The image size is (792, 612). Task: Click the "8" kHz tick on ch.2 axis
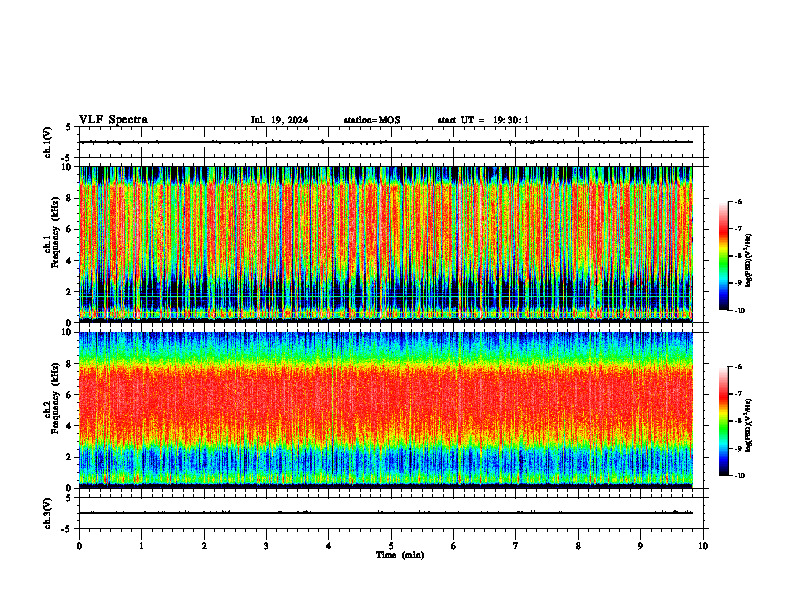point(70,364)
